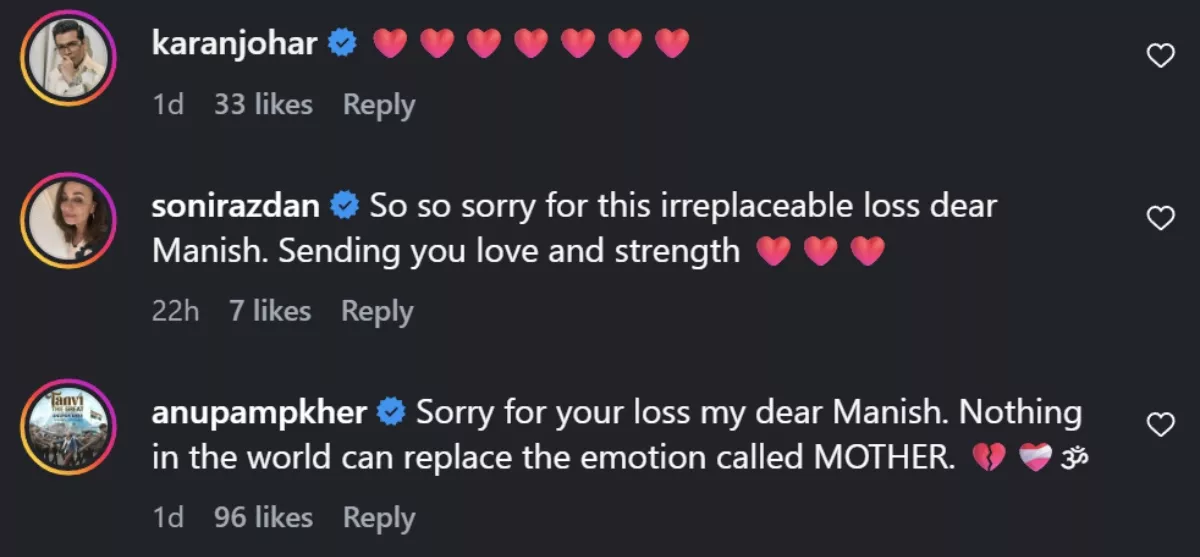Click the 1d timestamp on anupampkher's comment
This screenshot has height=557, width=1200.
pyautogui.click(x=168, y=518)
